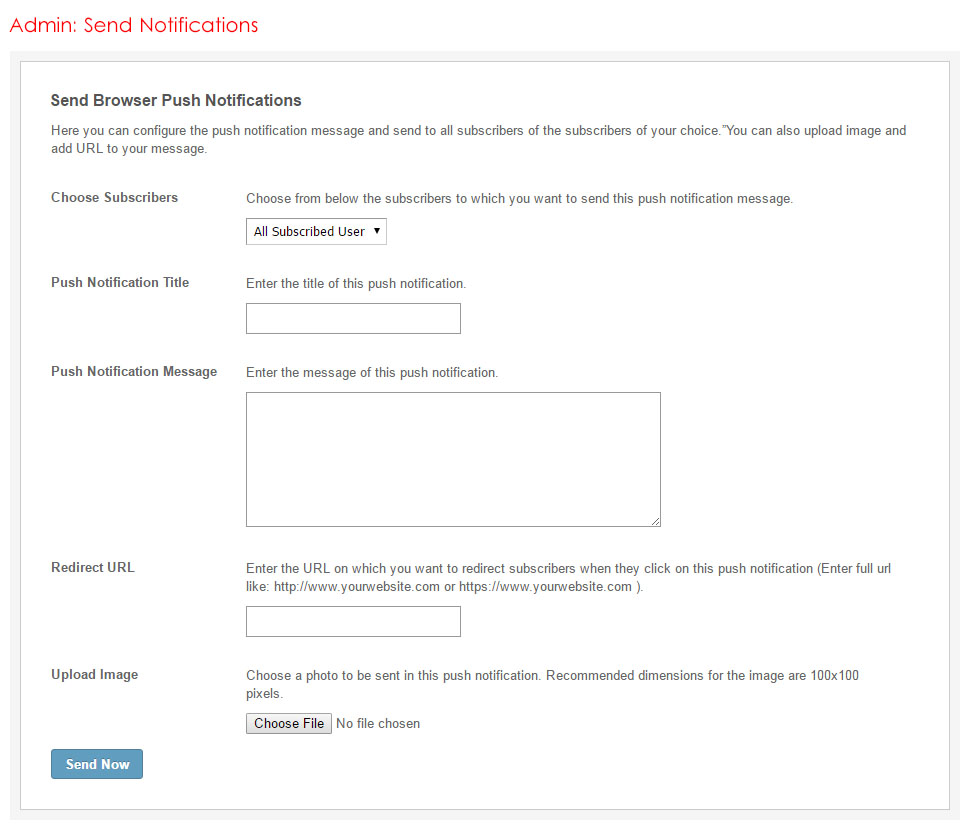The image size is (971, 831).
Task: Click inside the Push Notification Message textarea
Action: 453,459
